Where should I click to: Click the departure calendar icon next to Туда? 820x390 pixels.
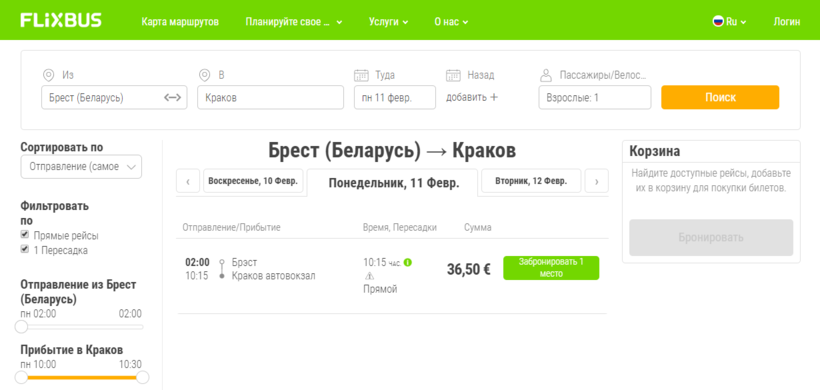(x=361, y=76)
